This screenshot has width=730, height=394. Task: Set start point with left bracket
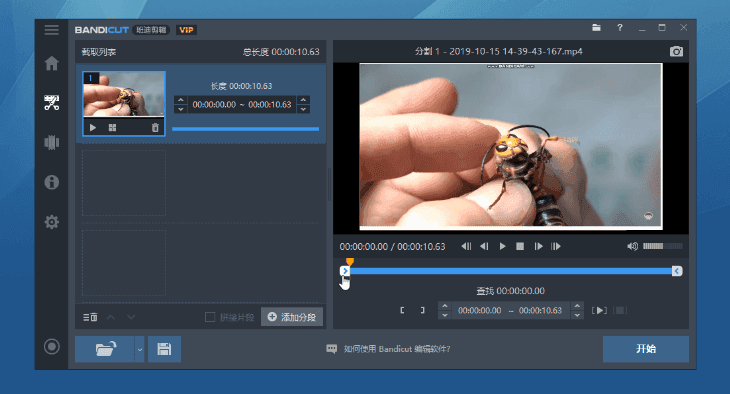402,310
